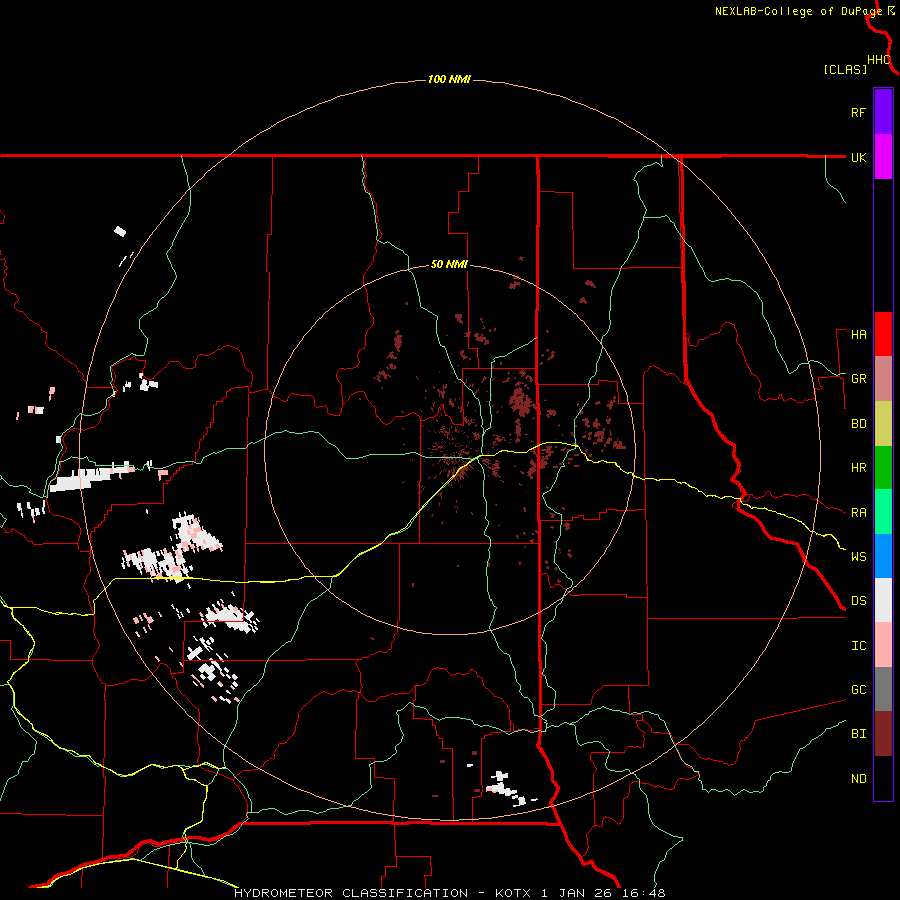Click the '50 NMI' range ring label
This screenshot has width=900, height=900.
(449, 265)
